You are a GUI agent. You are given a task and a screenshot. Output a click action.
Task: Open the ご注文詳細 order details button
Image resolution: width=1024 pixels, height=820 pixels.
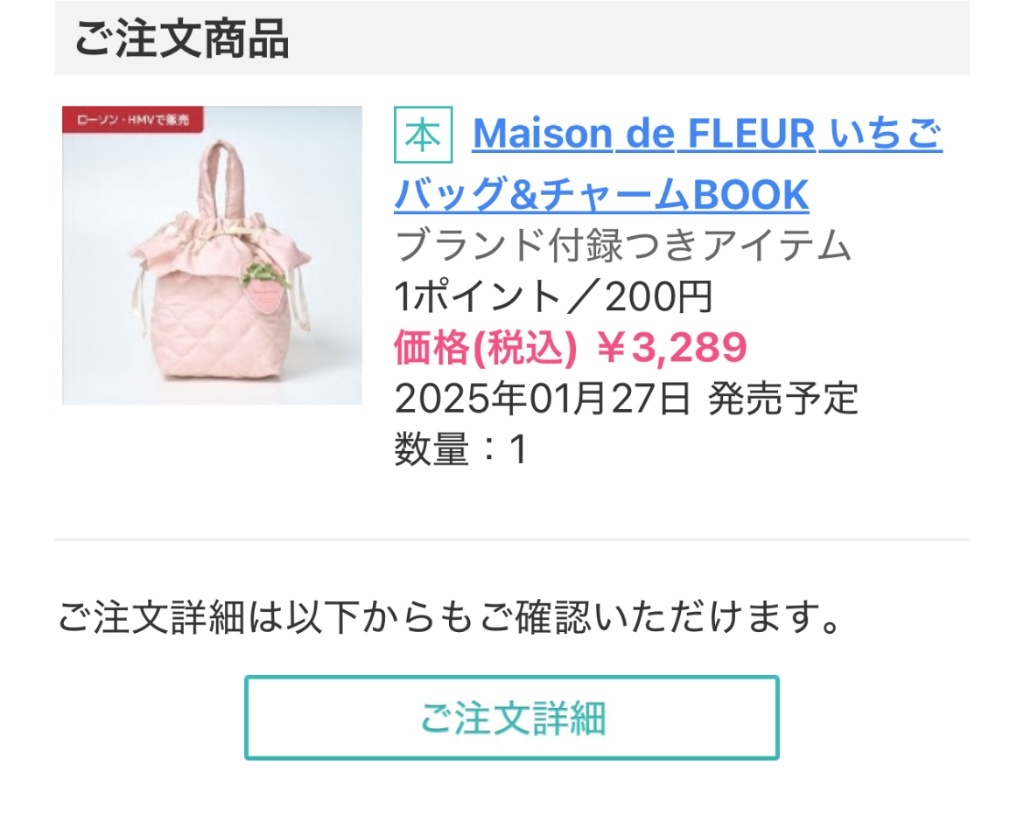(x=512, y=718)
